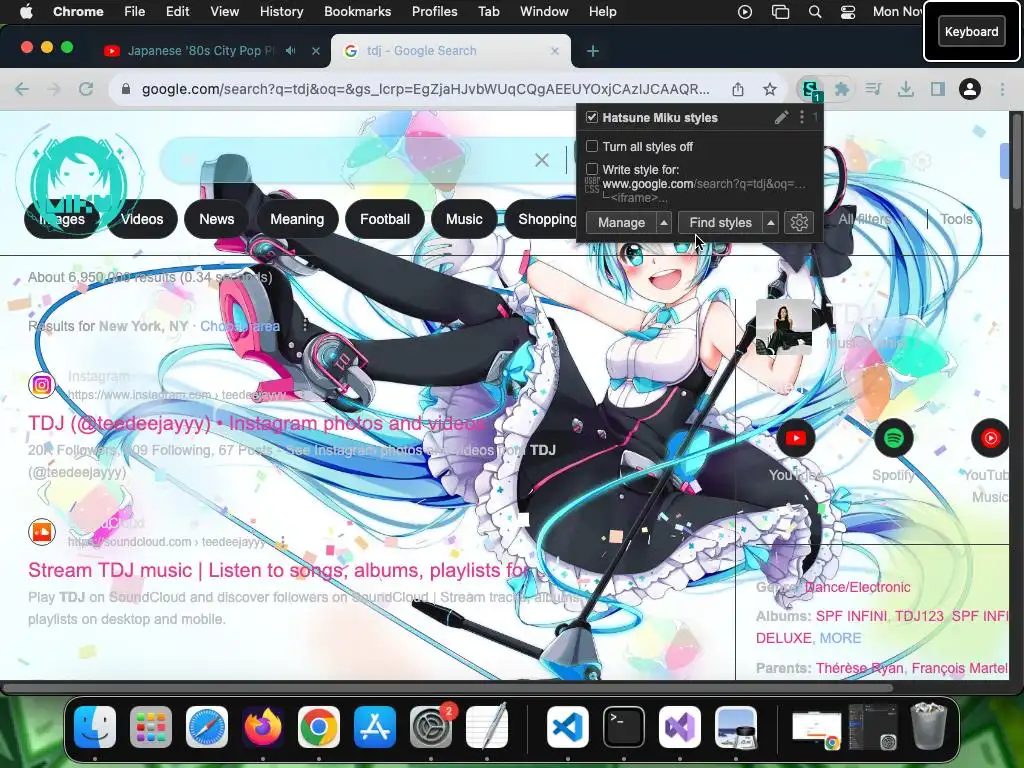Open the Bookmarks menu
This screenshot has width=1024, height=768.
click(357, 12)
